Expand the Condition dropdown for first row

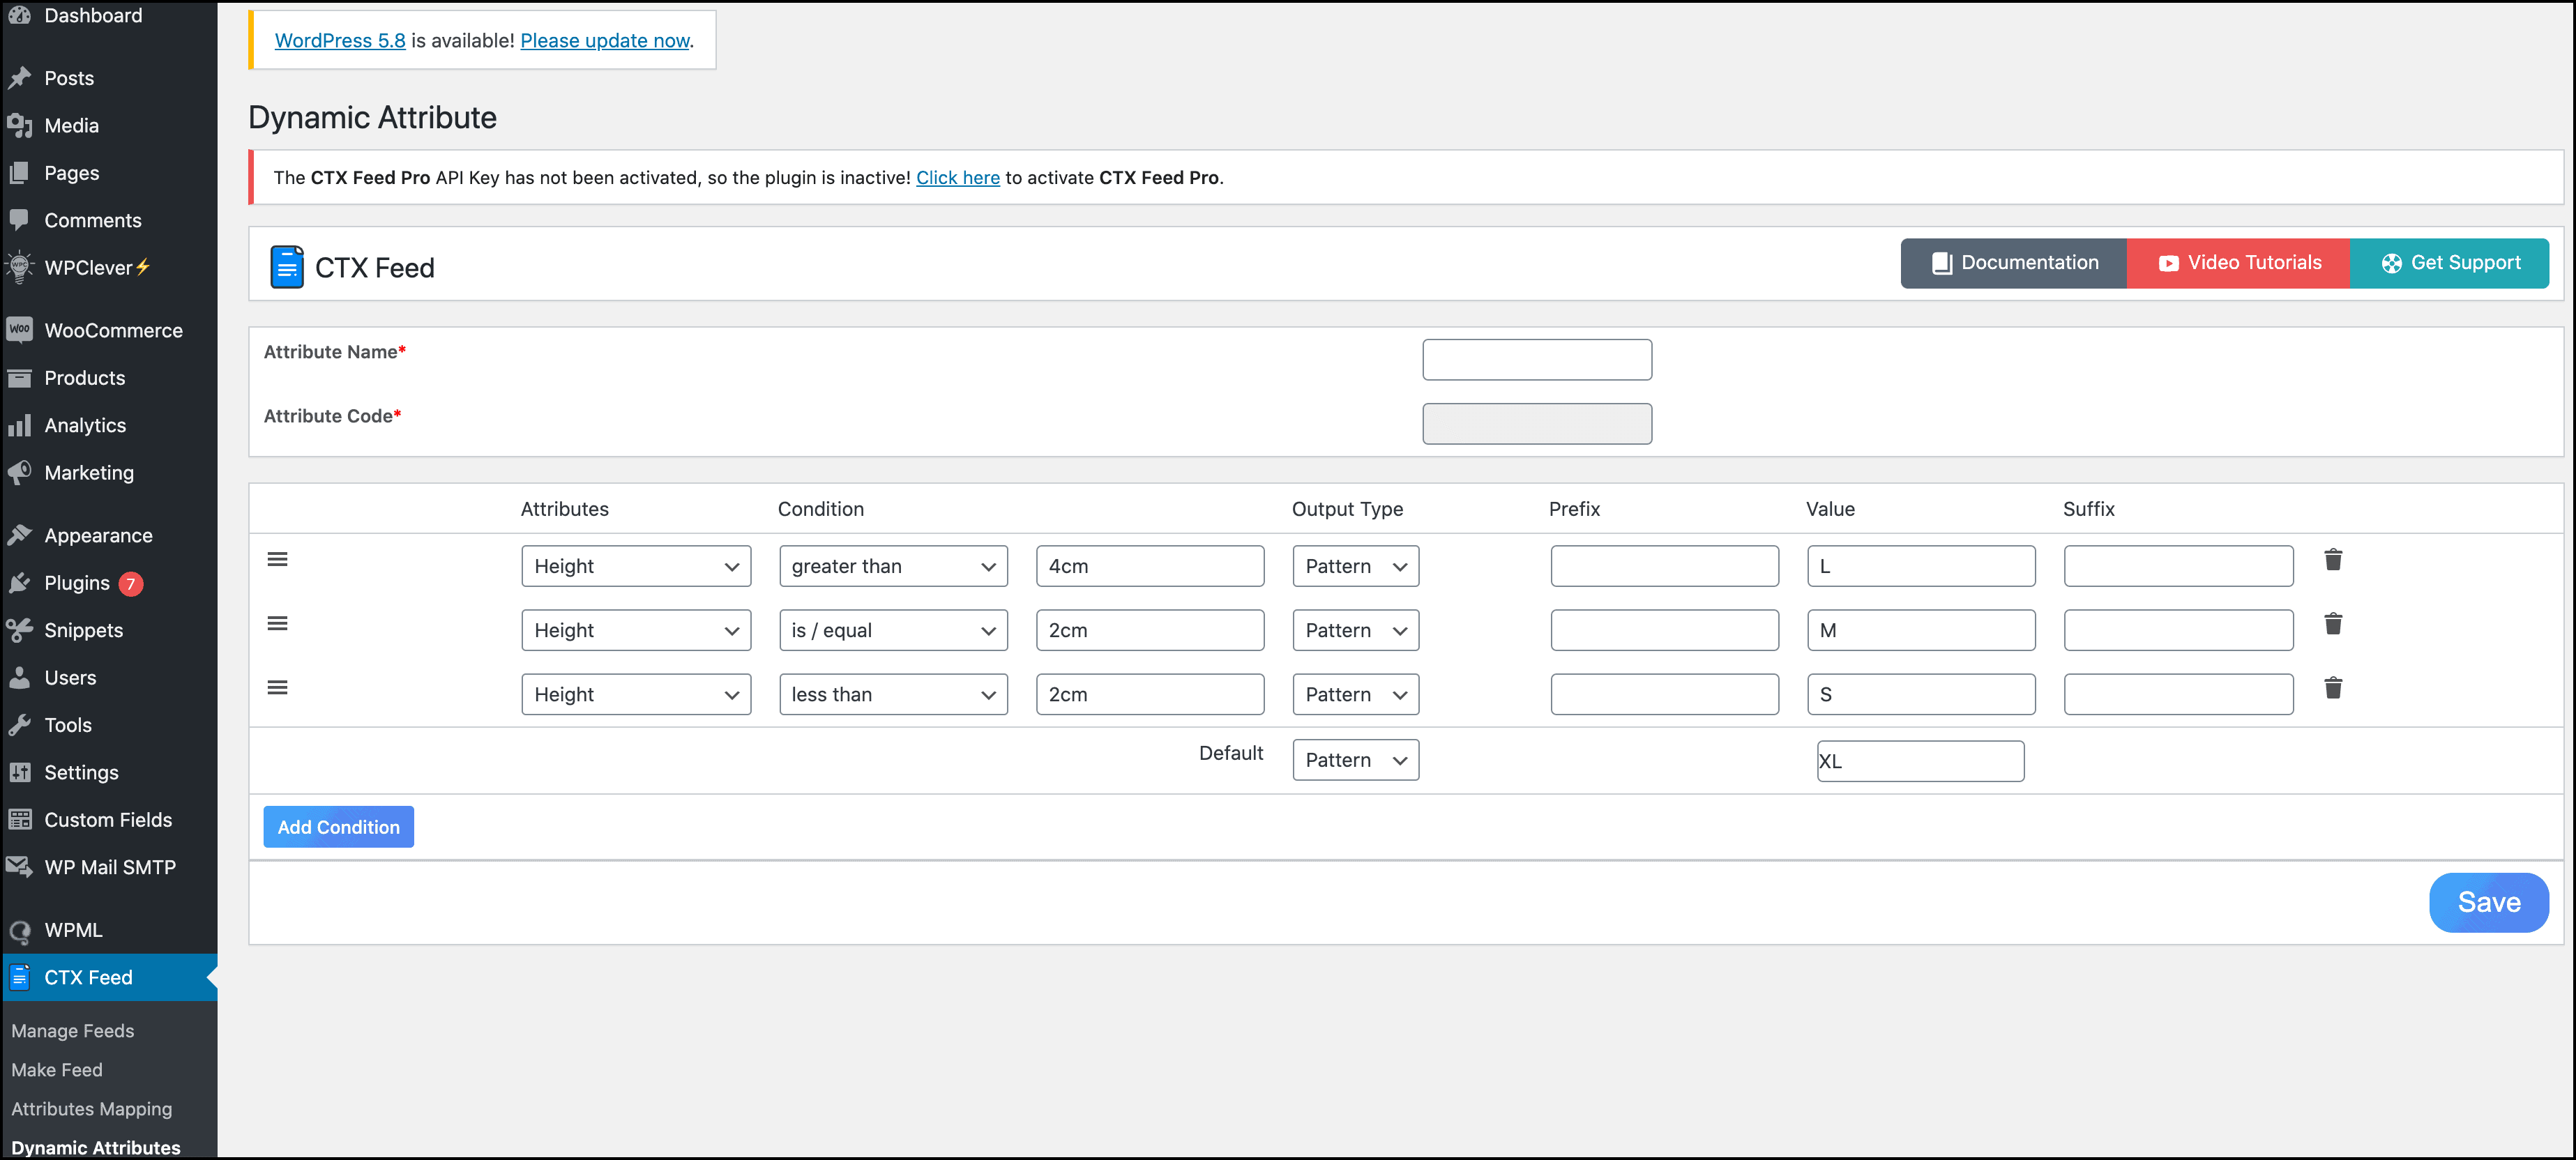click(891, 565)
